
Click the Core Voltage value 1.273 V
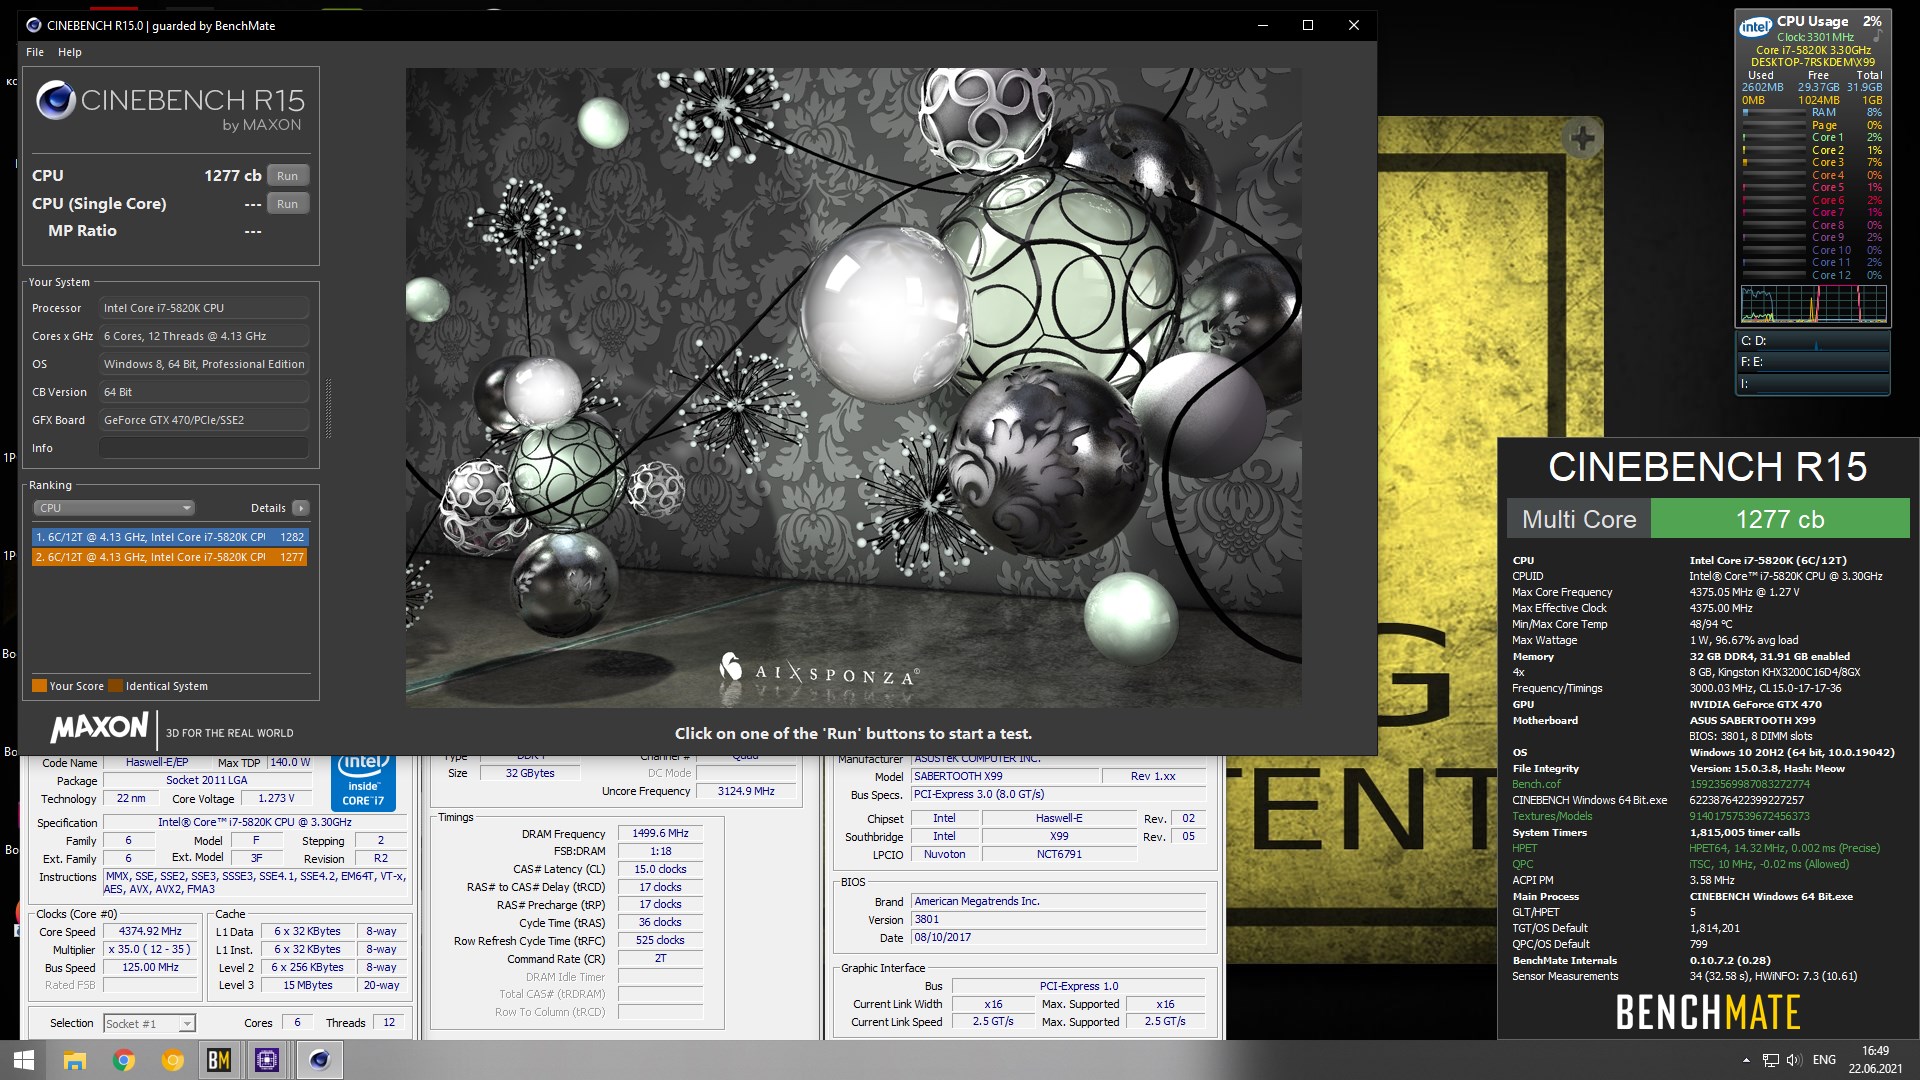click(x=276, y=799)
